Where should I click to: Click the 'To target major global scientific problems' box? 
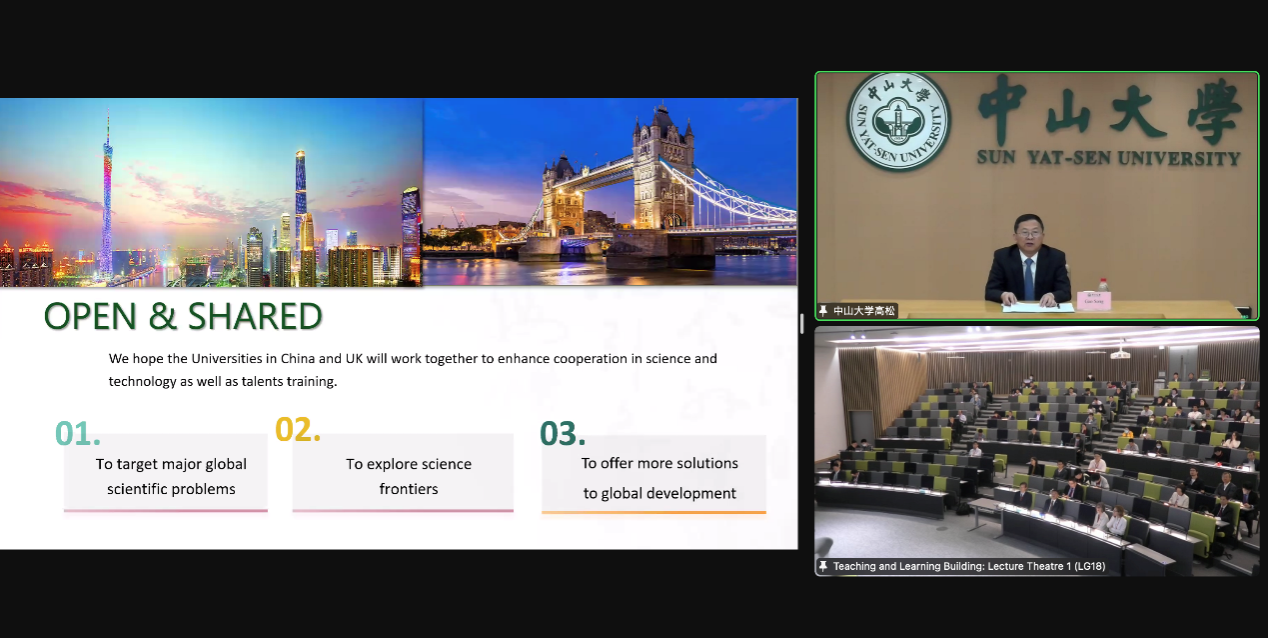171,476
